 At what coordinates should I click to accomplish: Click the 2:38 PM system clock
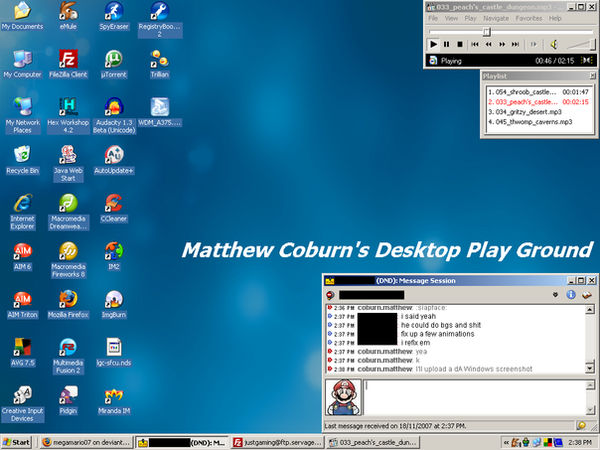click(x=580, y=443)
